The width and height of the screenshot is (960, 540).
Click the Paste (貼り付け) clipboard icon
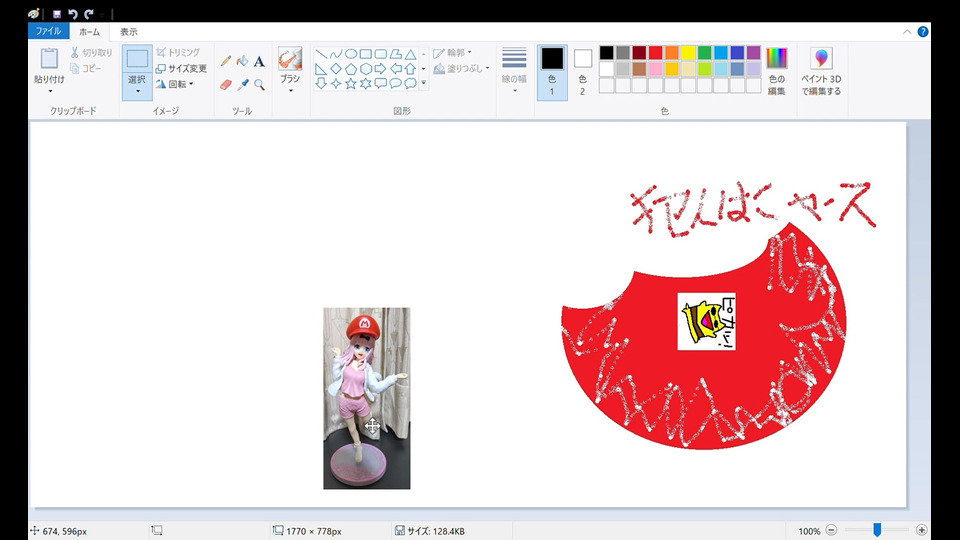coord(49,59)
